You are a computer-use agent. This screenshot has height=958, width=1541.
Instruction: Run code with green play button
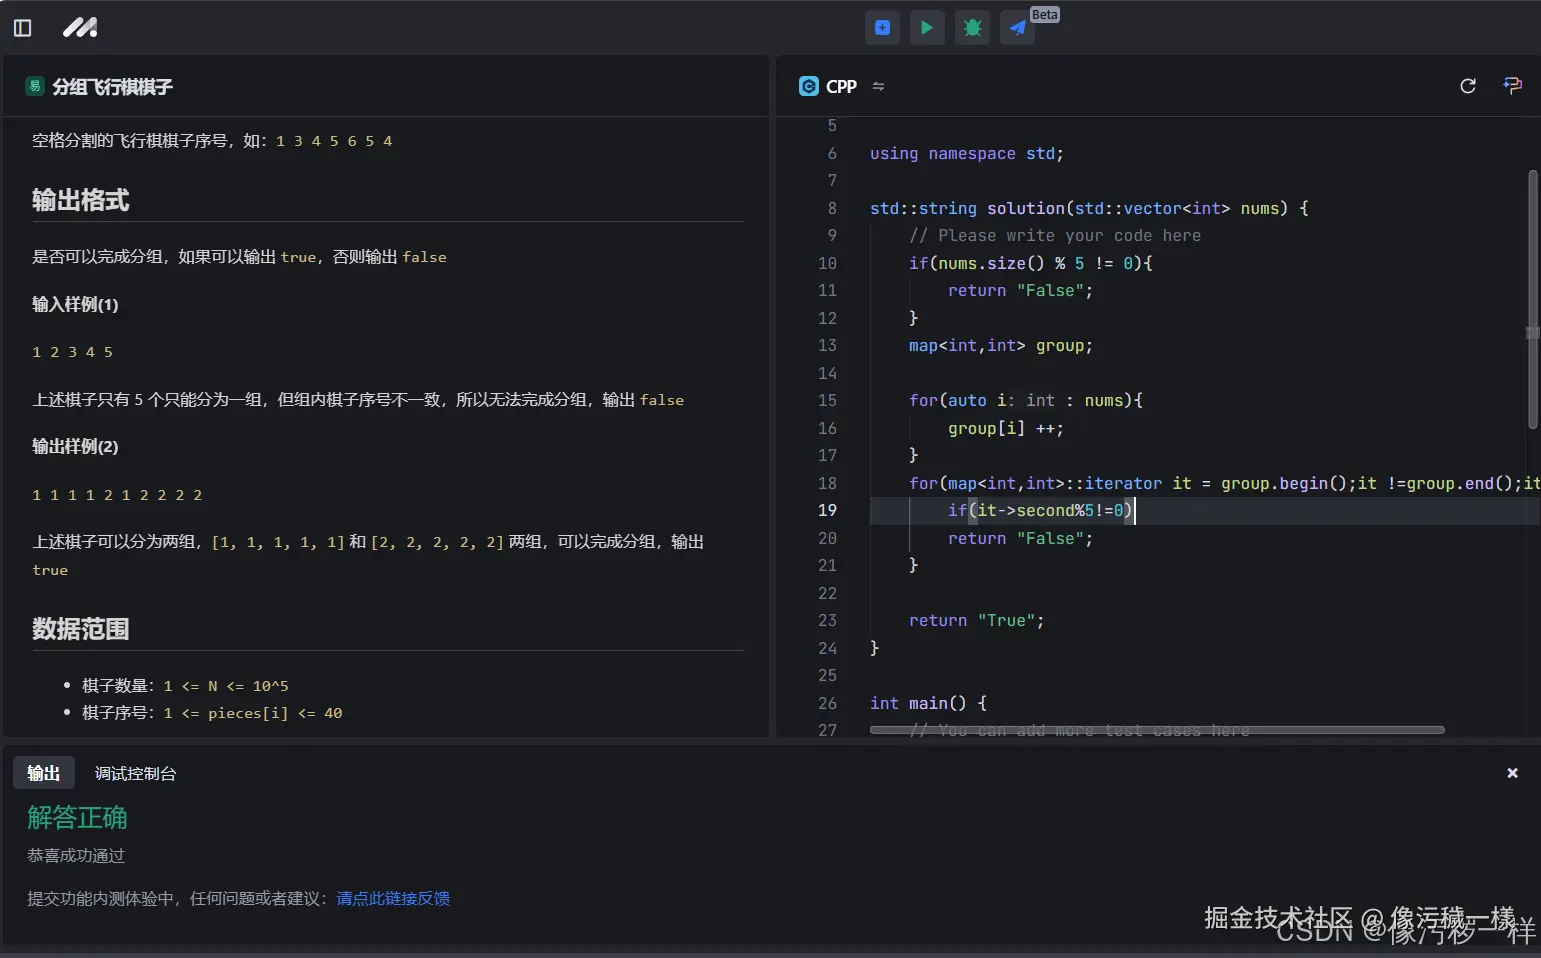[927, 28]
